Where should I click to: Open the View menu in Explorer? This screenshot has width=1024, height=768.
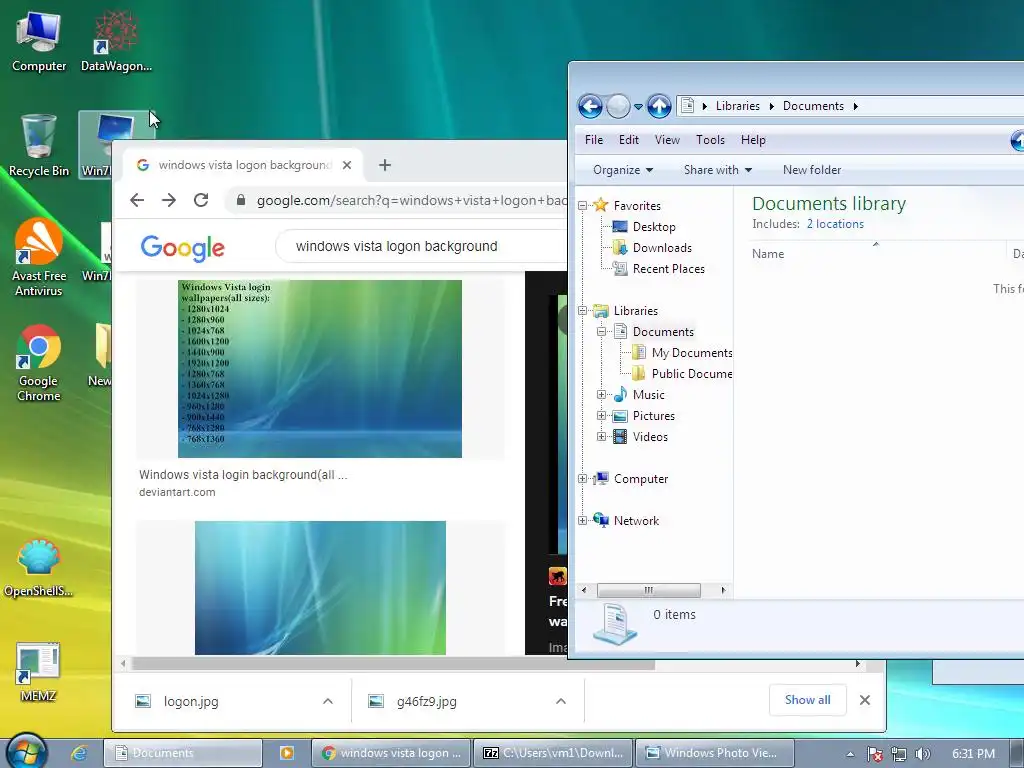click(x=667, y=140)
